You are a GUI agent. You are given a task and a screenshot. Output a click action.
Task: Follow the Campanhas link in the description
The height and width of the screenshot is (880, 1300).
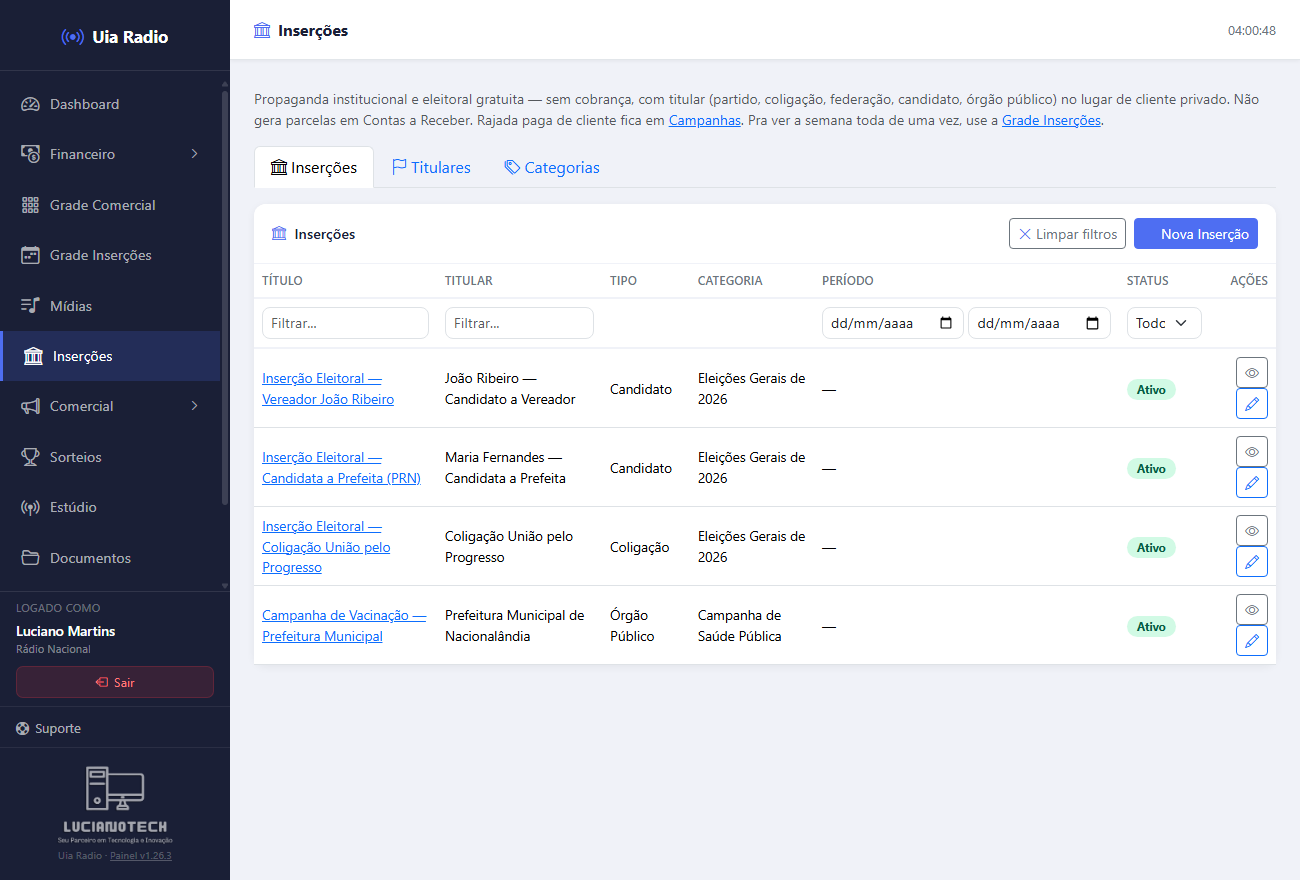pos(705,120)
